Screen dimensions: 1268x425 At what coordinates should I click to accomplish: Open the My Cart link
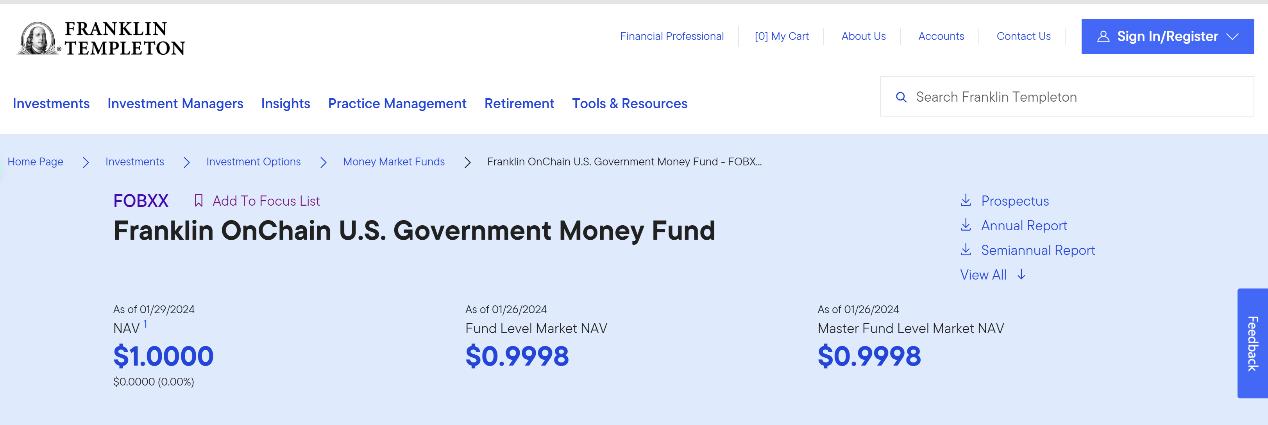click(x=782, y=36)
